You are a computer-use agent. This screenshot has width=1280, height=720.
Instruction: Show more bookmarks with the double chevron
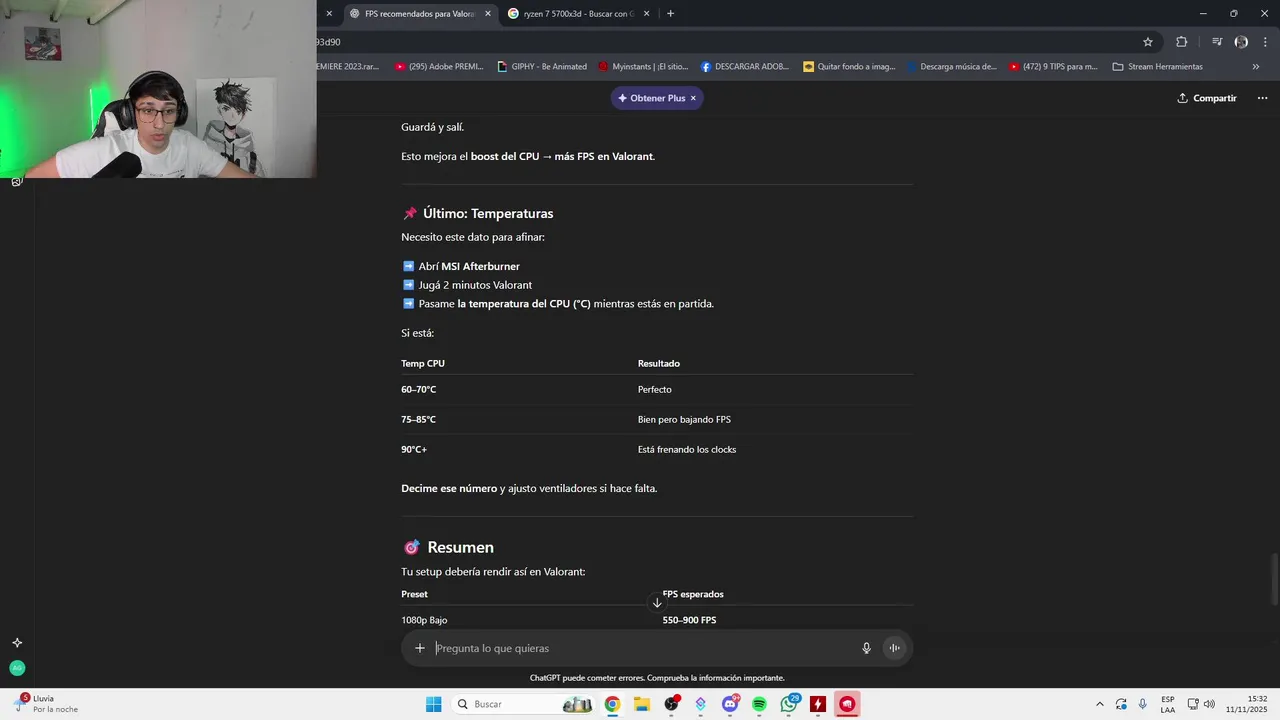click(1256, 67)
